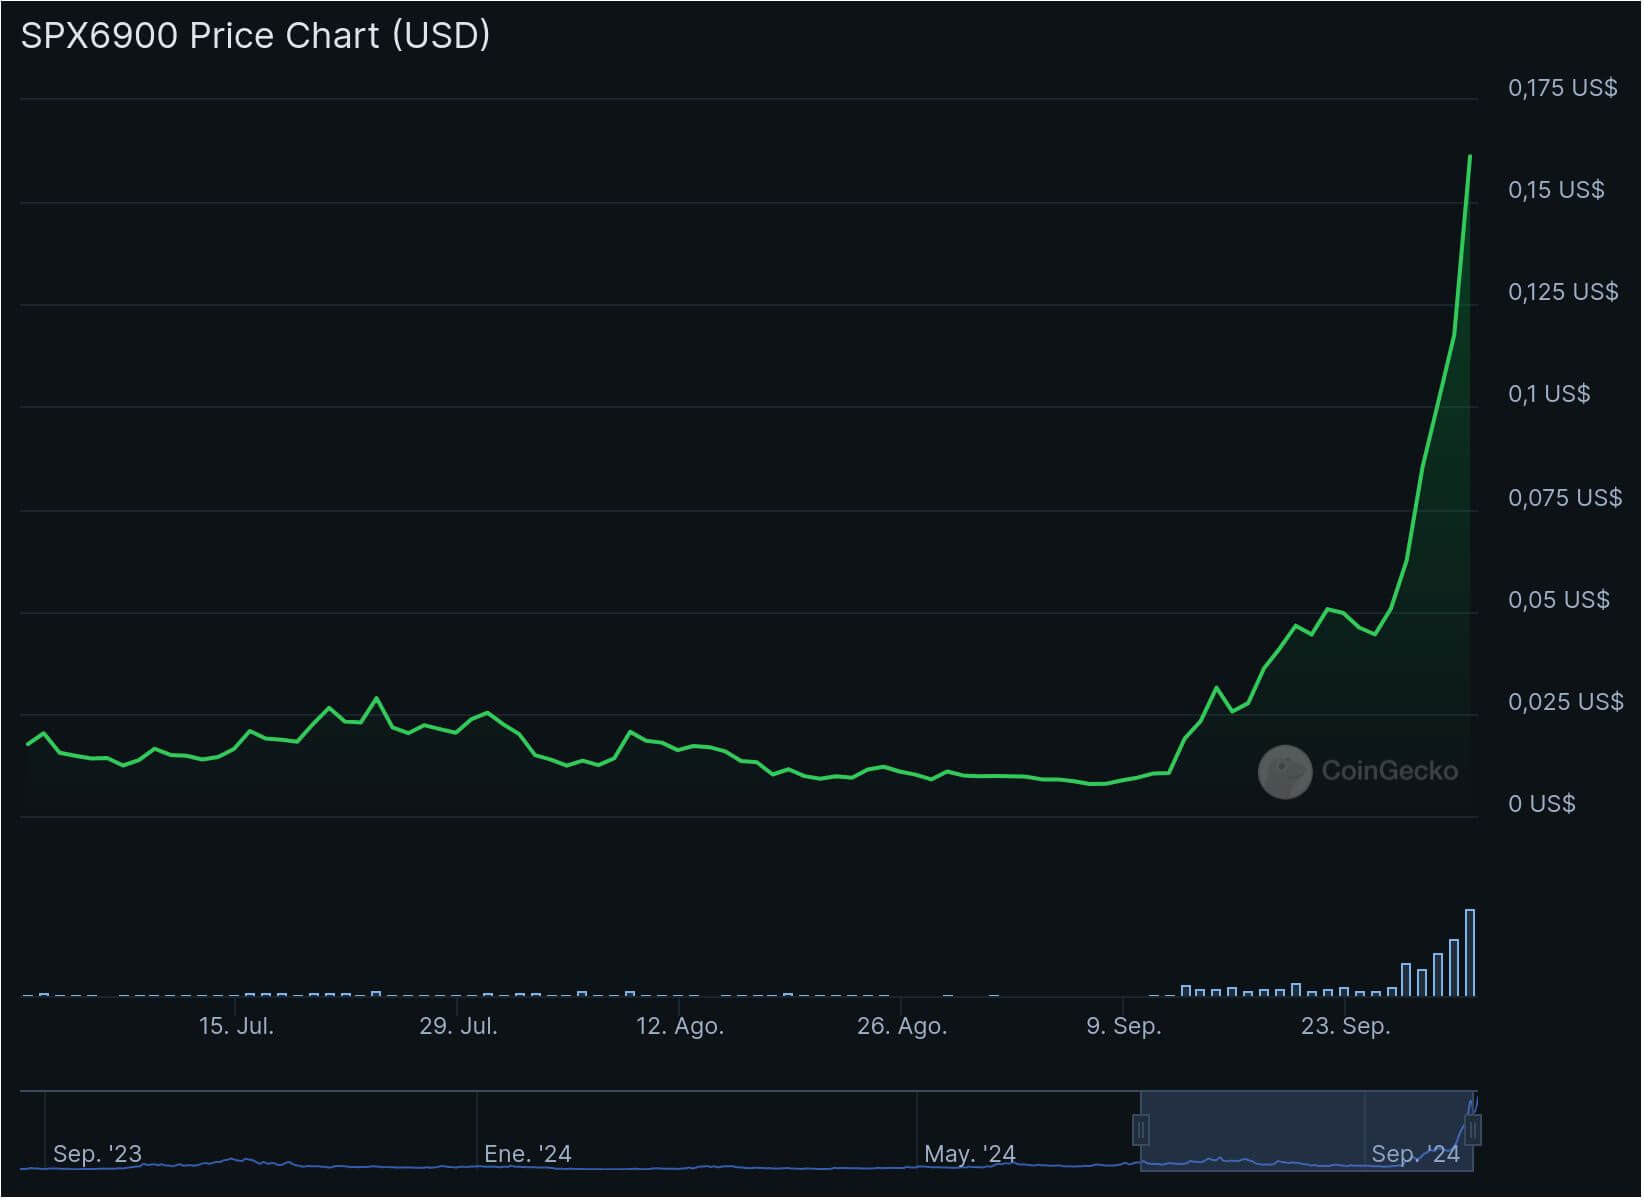The image size is (1644, 1200).
Task: Click the SPX6900 Price Chart (USD) title
Action: coord(256,36)
